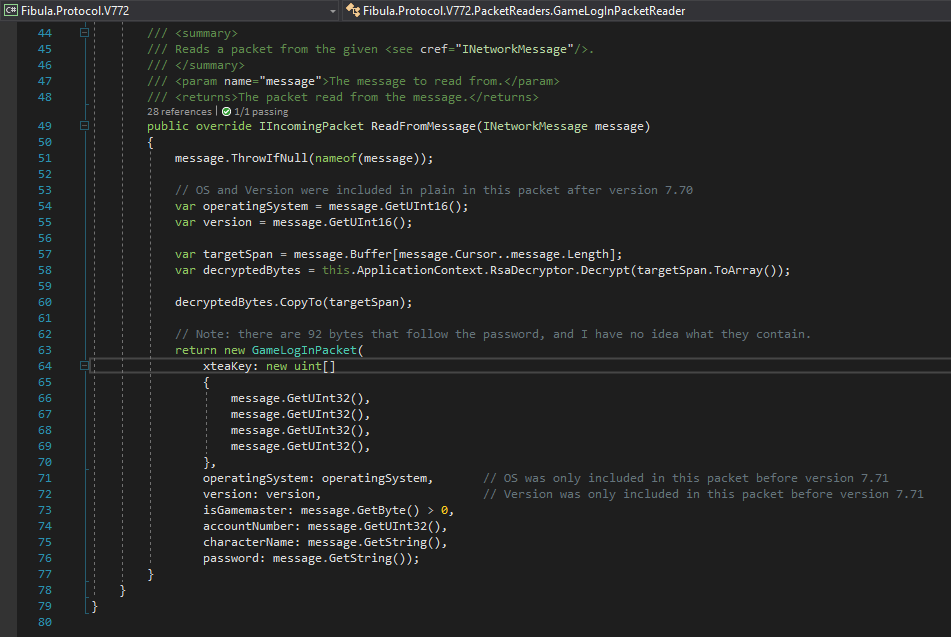Click the CopyTo call on line 60
Image resolution: width=951 pixels, height=637 pixels.
point(301,302)
